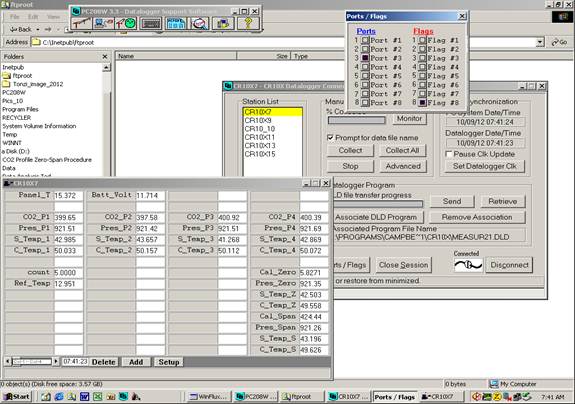Toggle the Port #8 checkbox
The image size is (575, 404).
[365, 103]
